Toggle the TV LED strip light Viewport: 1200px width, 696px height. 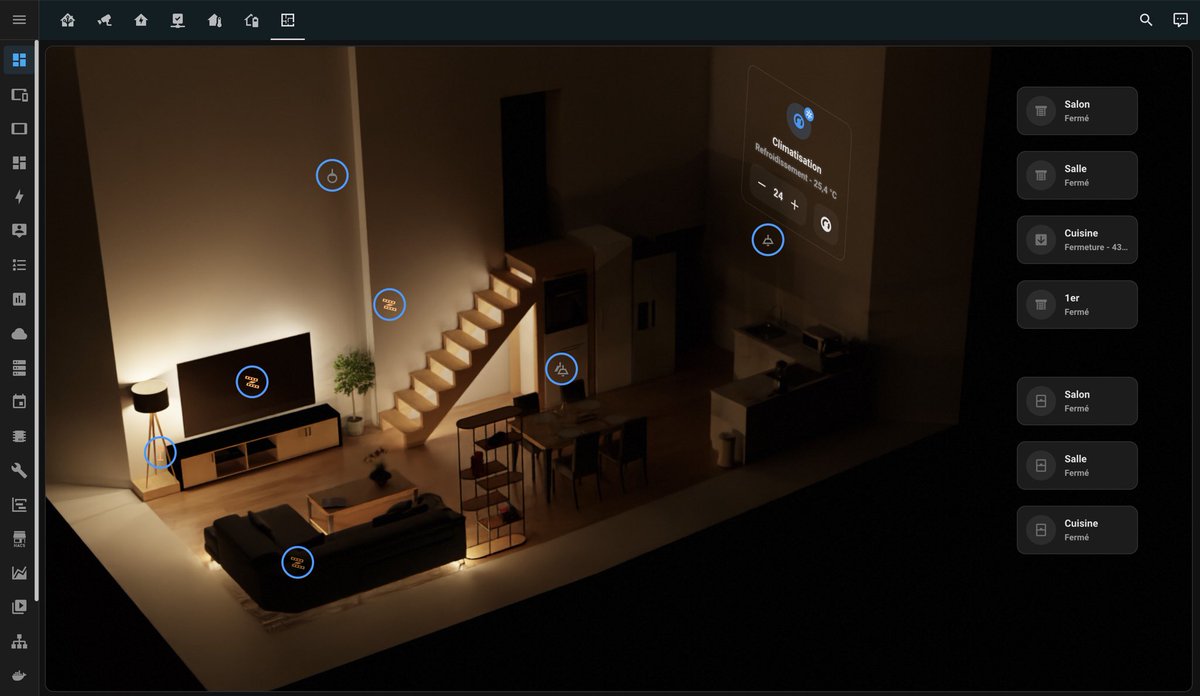(252, 381)
